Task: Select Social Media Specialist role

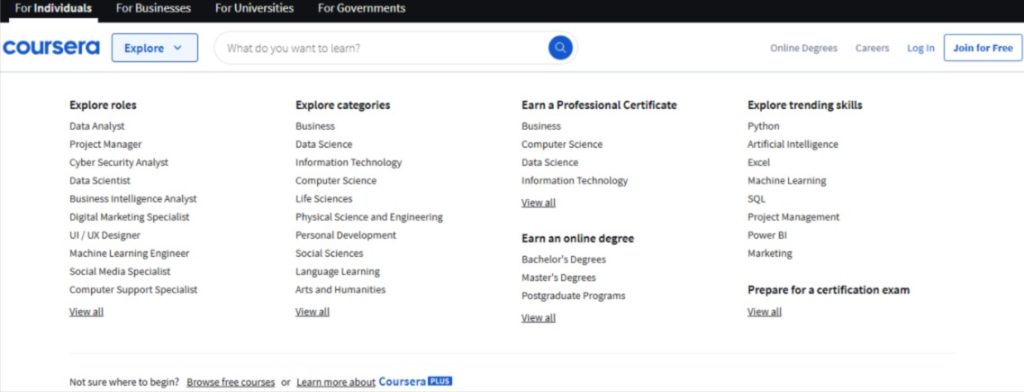Action: [120, 271]
